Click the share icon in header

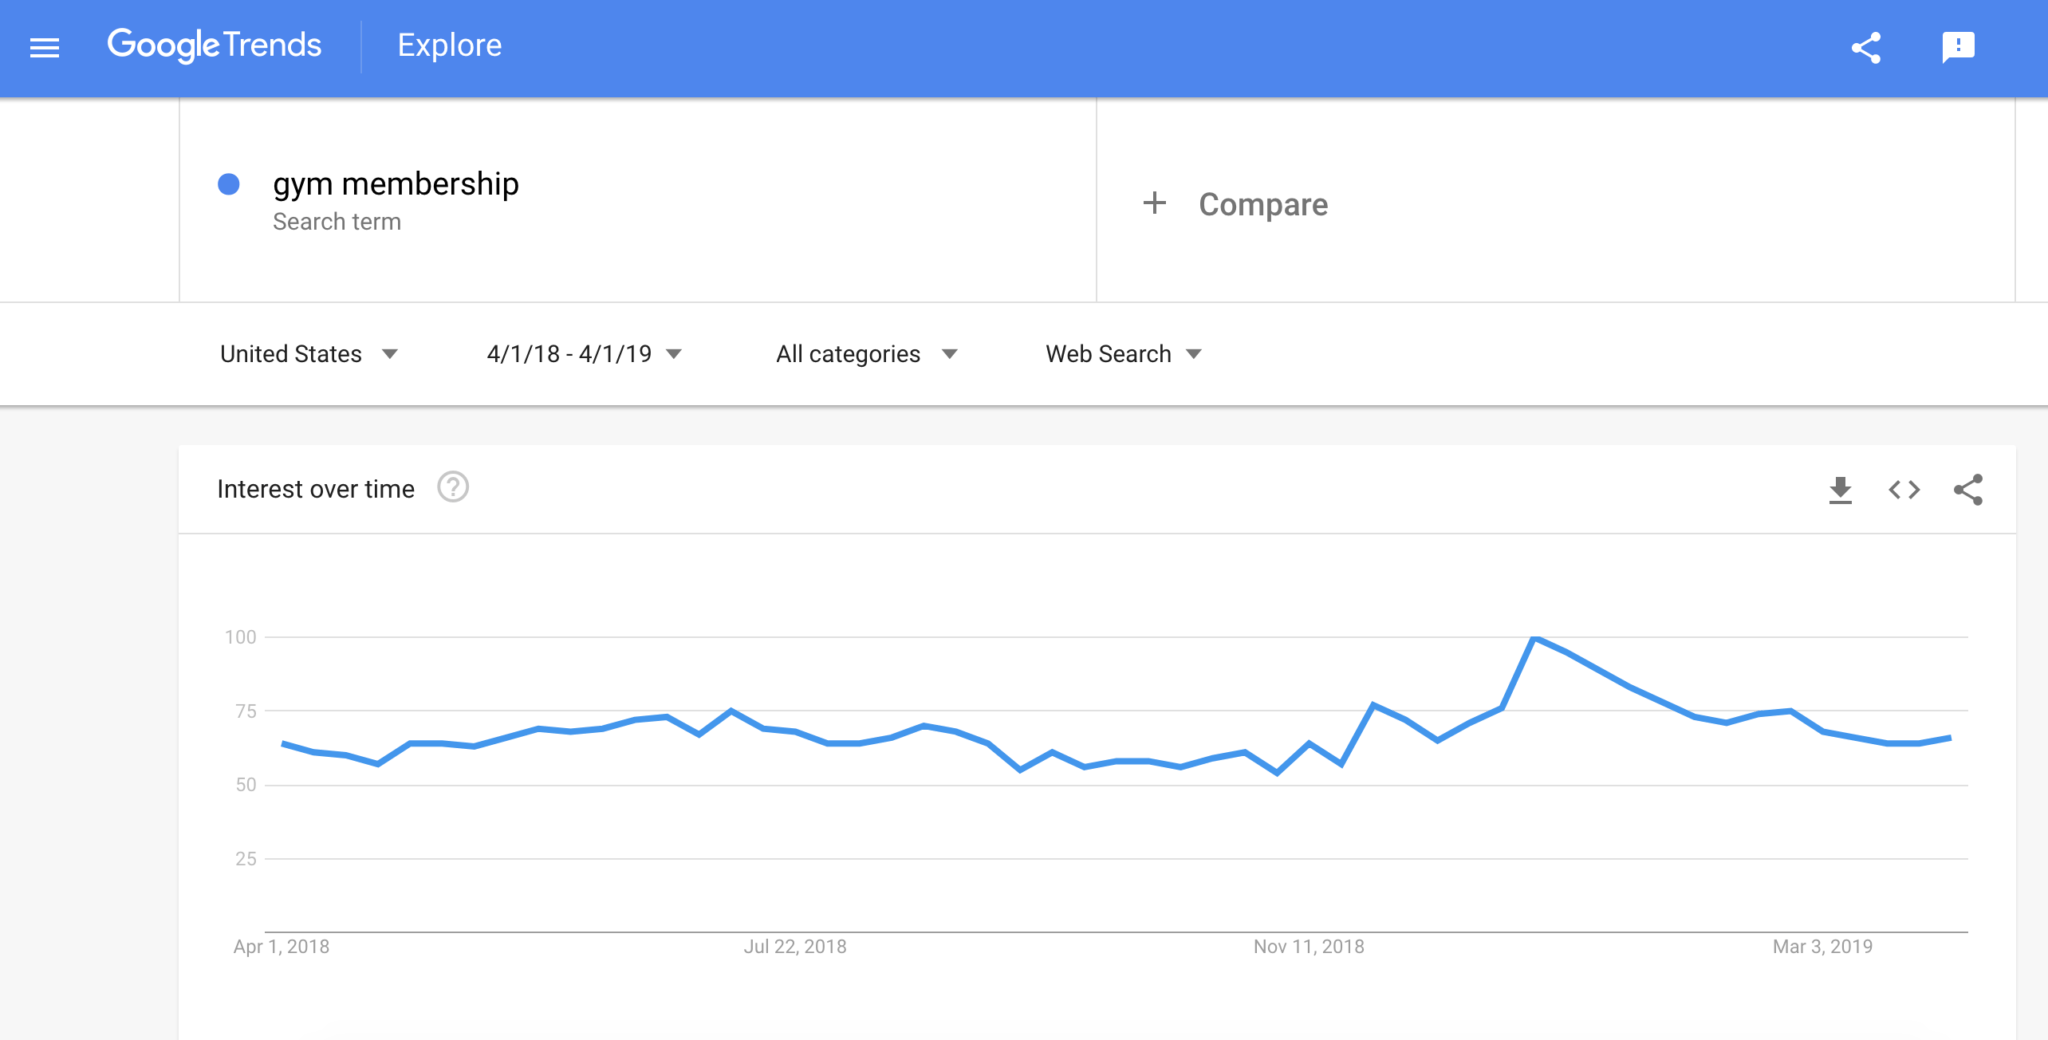[x=1866, y=47]
